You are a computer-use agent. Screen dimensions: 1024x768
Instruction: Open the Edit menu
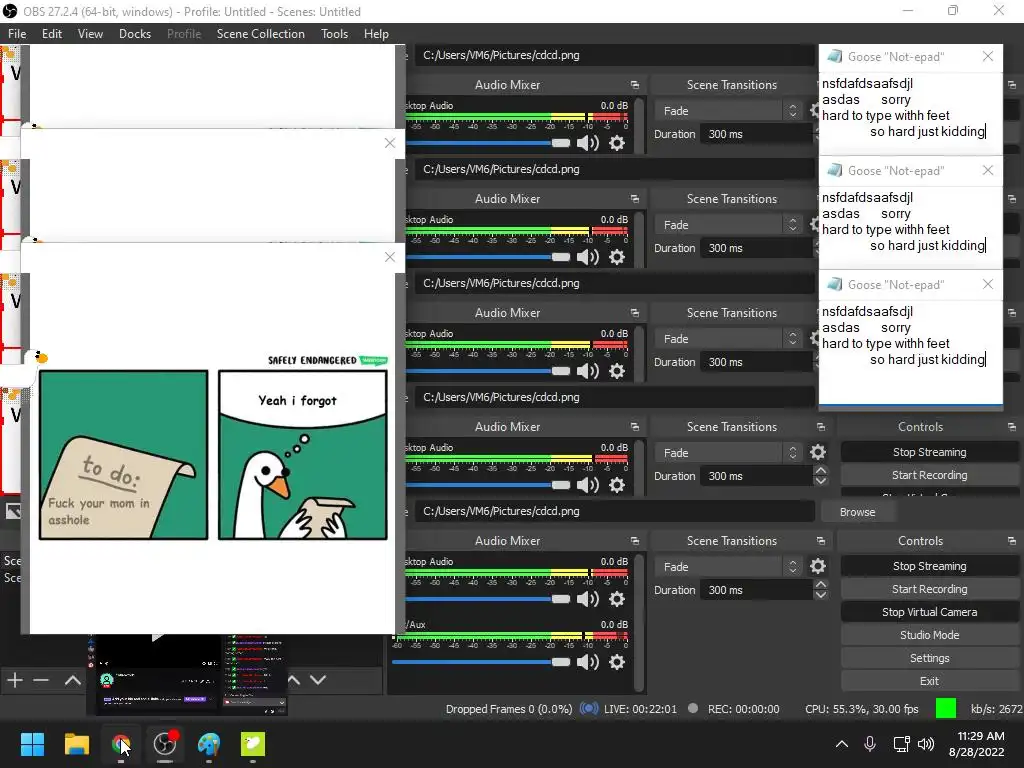point(52,34)
